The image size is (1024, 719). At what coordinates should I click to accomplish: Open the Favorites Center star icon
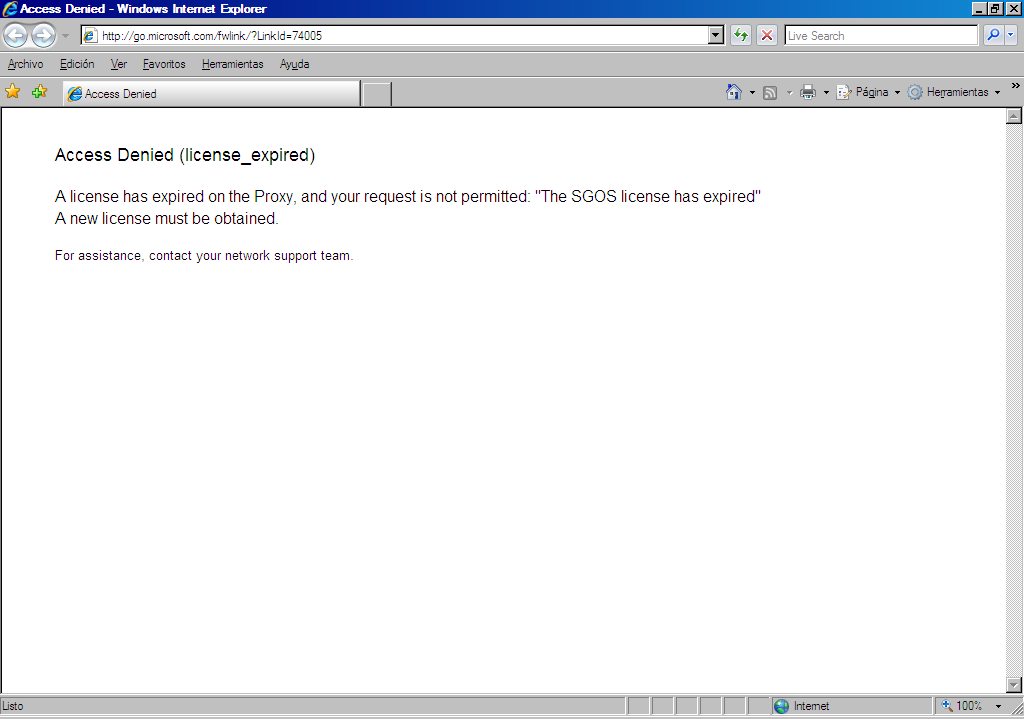(13, 92)
